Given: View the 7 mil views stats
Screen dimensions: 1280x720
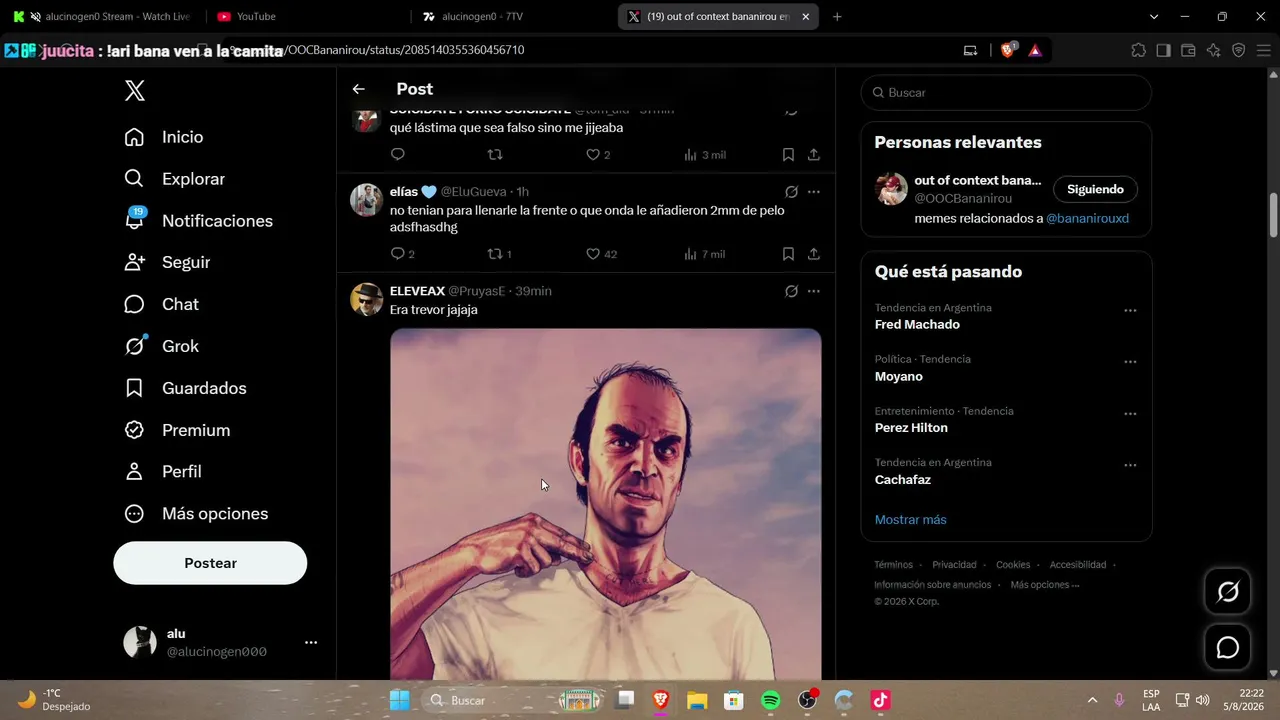Looking at the screenshot, I should point(705,254).
